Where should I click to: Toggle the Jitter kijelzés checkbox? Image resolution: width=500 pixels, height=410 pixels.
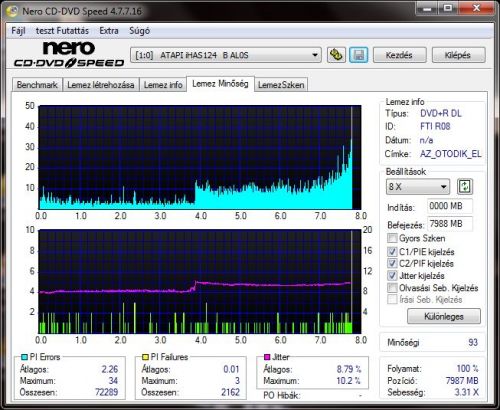click(x=392, y=276)
